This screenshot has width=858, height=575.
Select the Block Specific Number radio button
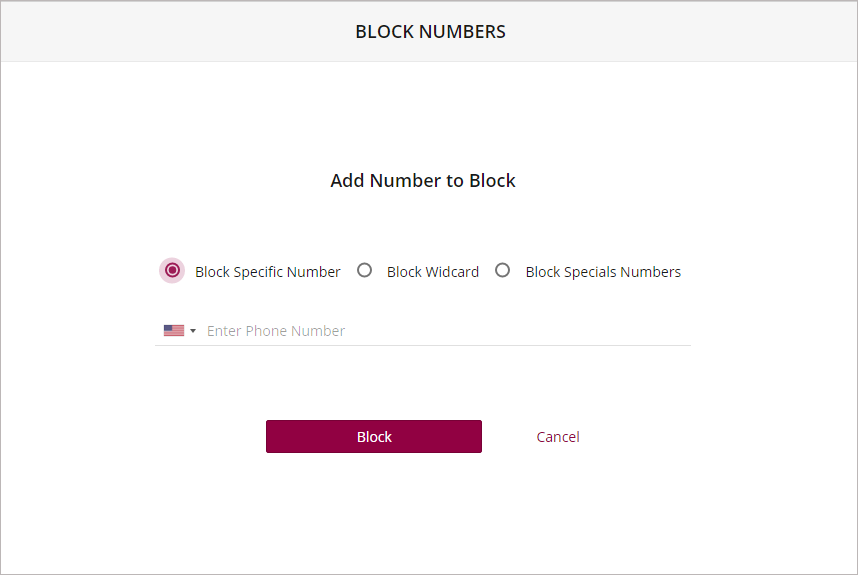coord(172,270)
